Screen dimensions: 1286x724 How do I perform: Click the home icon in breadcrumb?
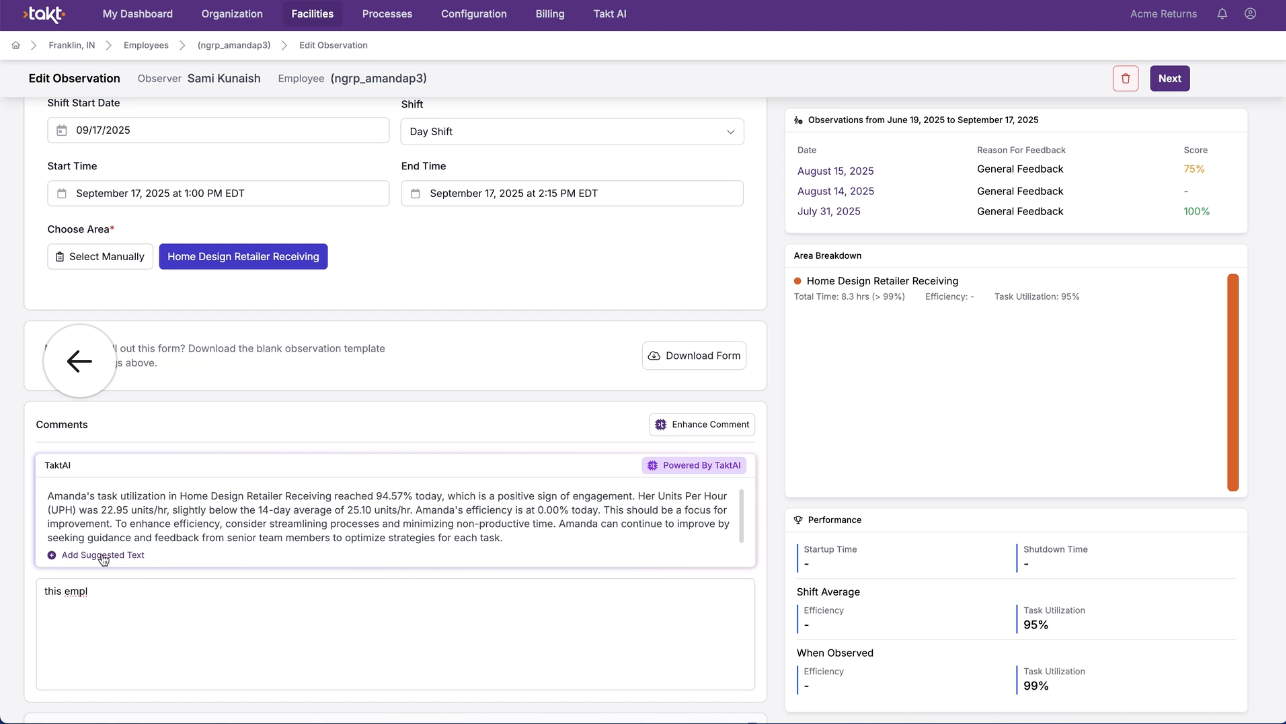click(16, 46)
